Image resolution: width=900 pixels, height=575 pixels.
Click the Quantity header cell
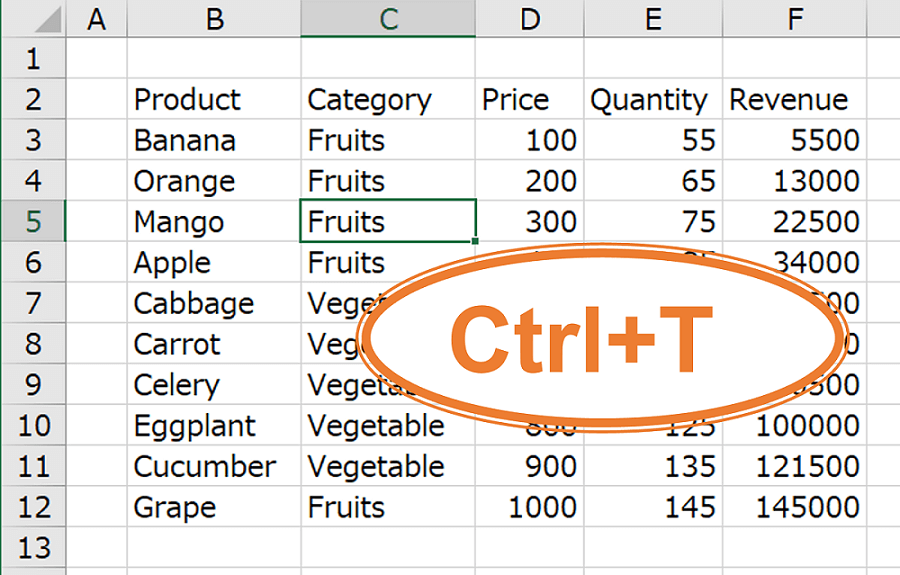[653, 99]
